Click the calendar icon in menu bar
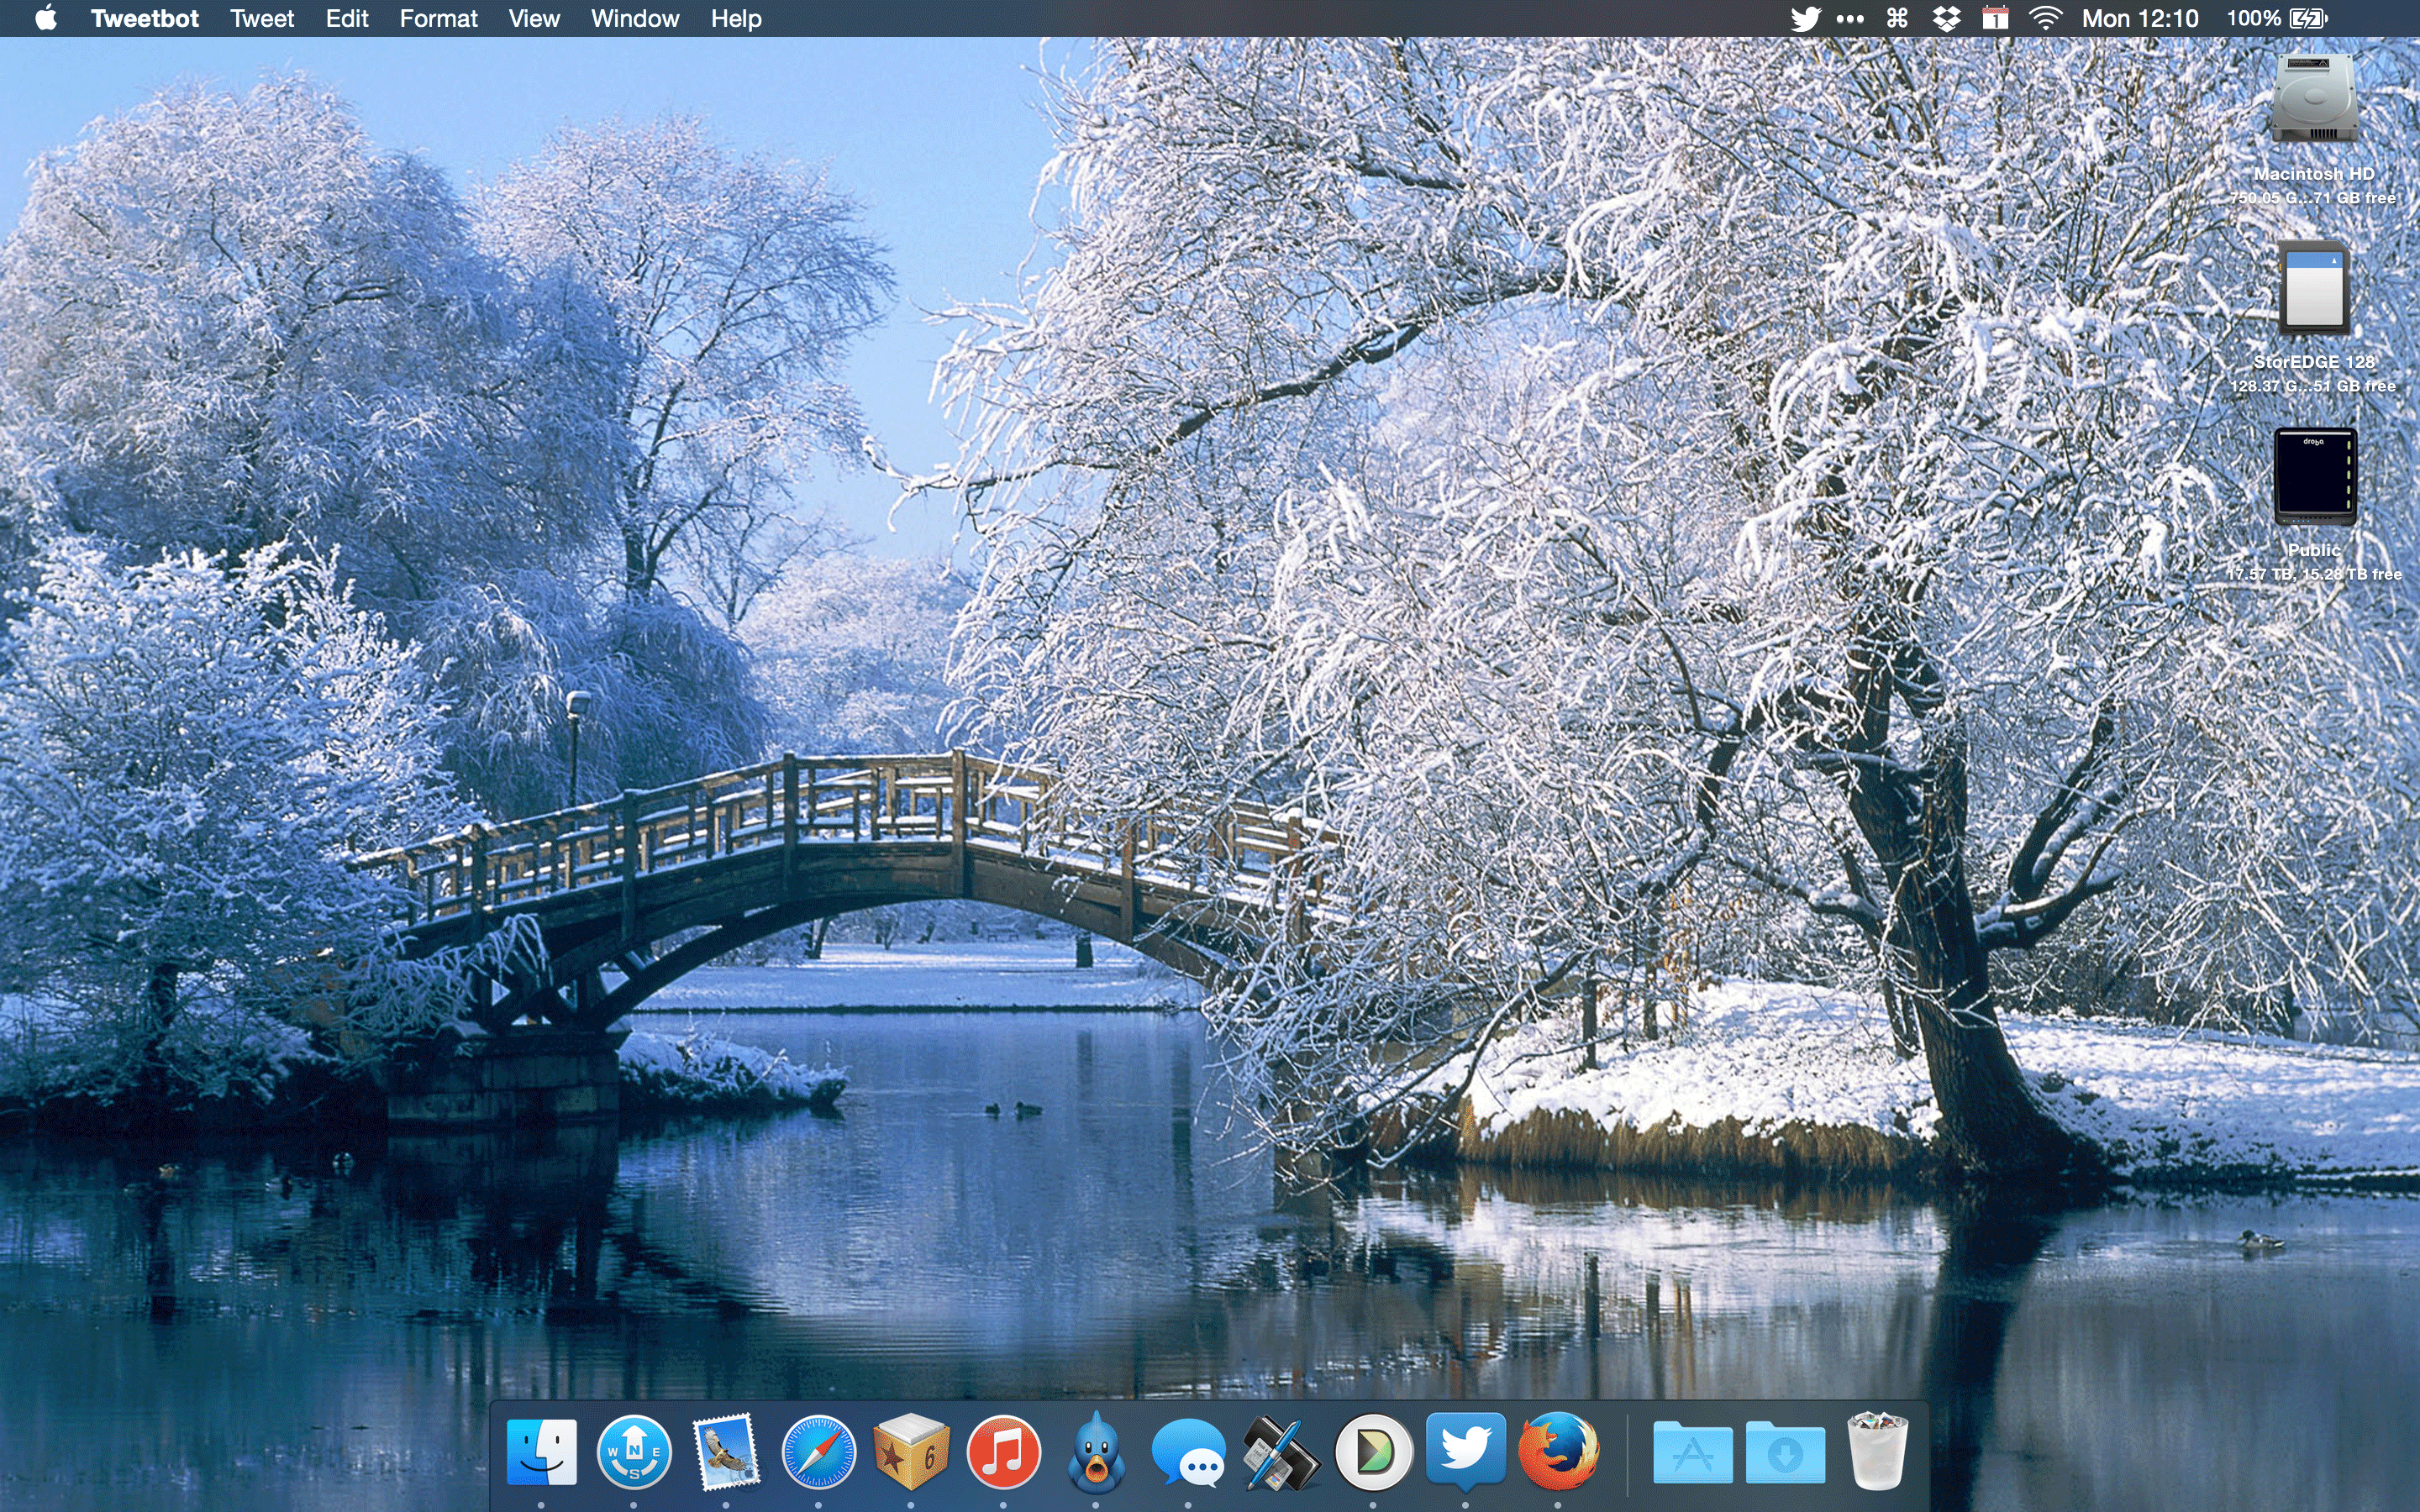 point(1995,19)
